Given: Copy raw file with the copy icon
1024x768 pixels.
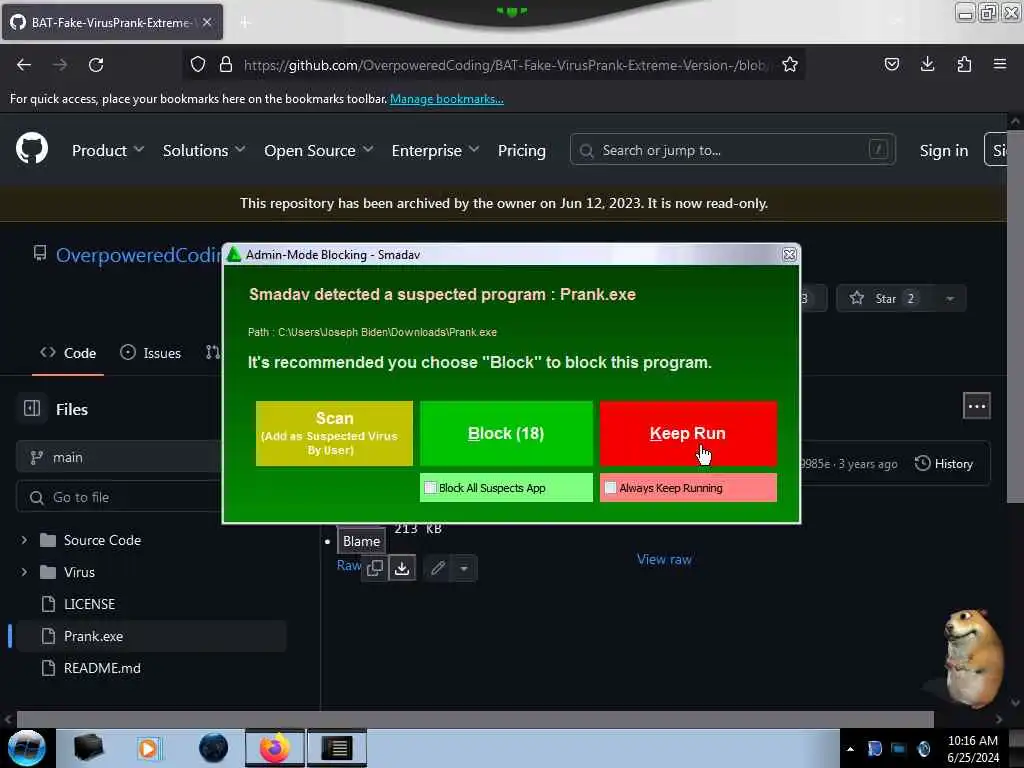Looking at the screenshot, I should tap(375, 568).
